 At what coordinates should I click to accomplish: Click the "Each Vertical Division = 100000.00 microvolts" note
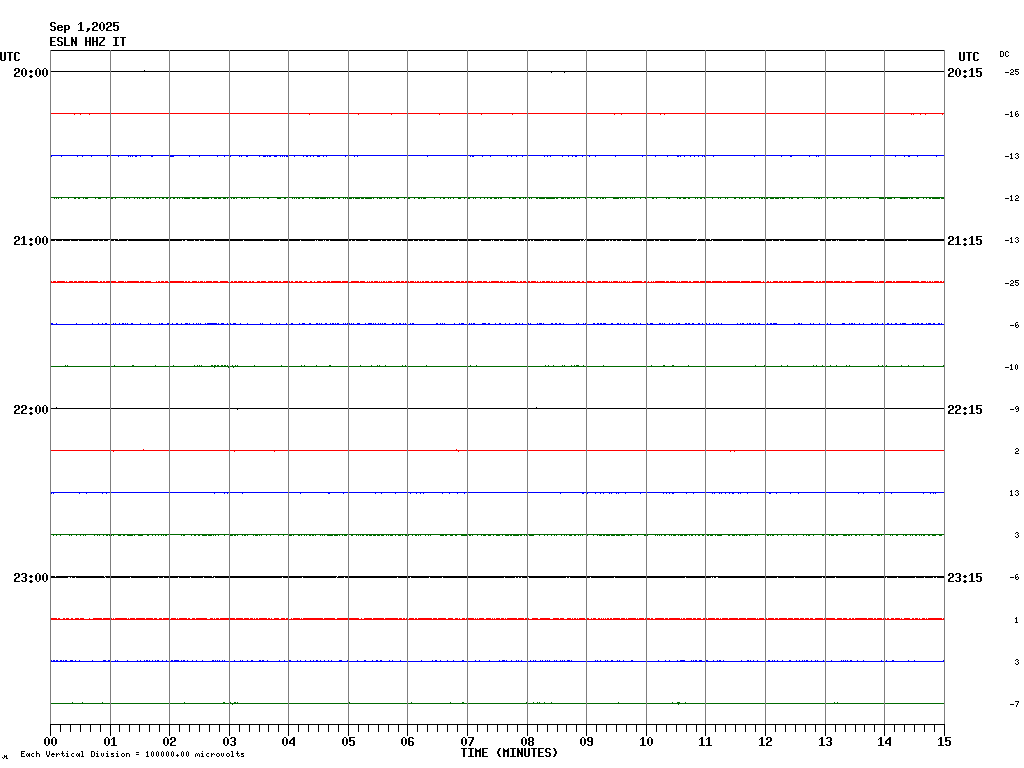pyautogui.click(x=133, y=754)
